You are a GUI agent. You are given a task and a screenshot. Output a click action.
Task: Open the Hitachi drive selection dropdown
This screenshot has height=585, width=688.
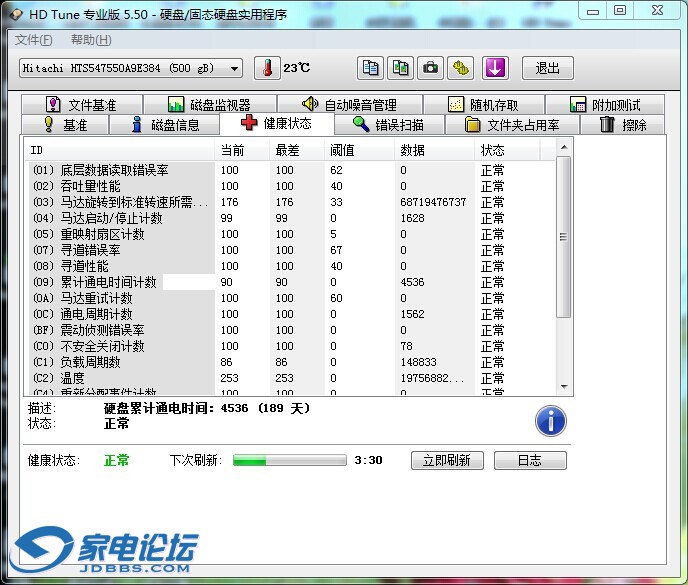tap(131, 68)
